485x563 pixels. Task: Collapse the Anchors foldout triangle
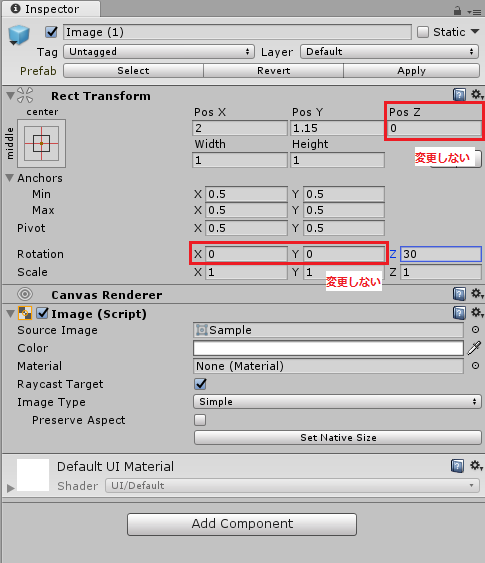coord(10,178)
